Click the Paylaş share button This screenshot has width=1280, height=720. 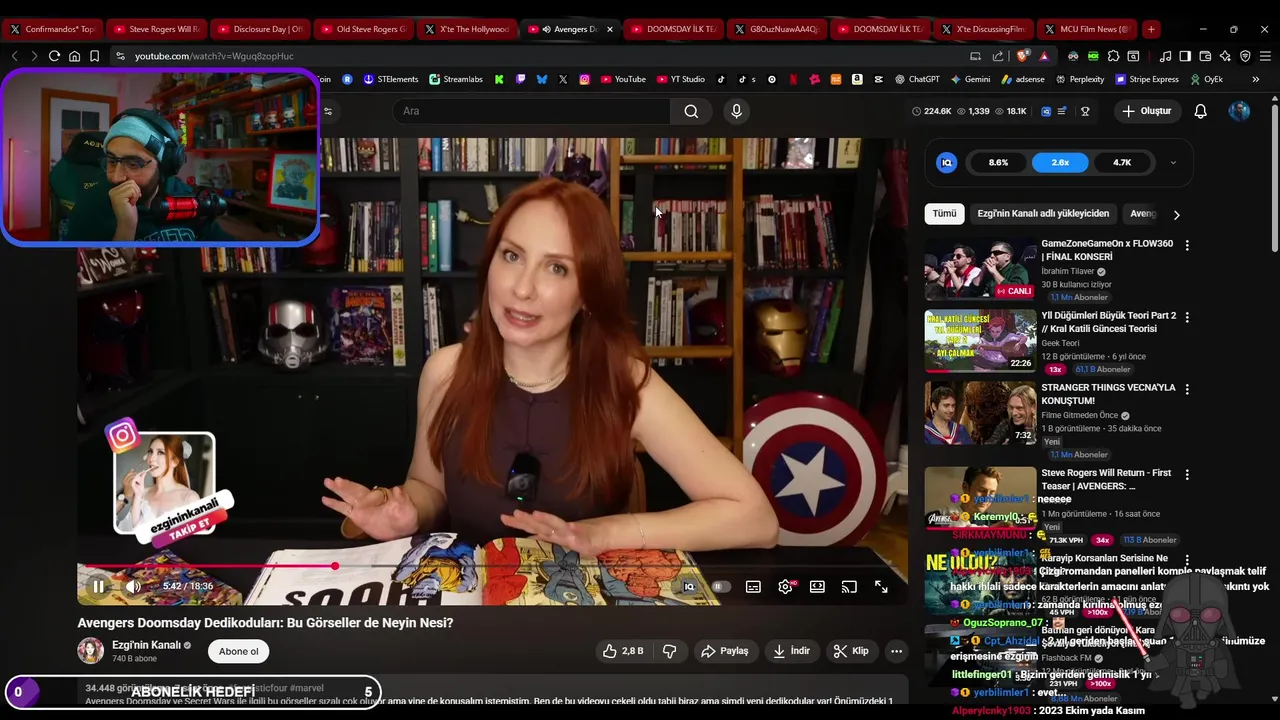pyautogui.click(x=724, y=651)
